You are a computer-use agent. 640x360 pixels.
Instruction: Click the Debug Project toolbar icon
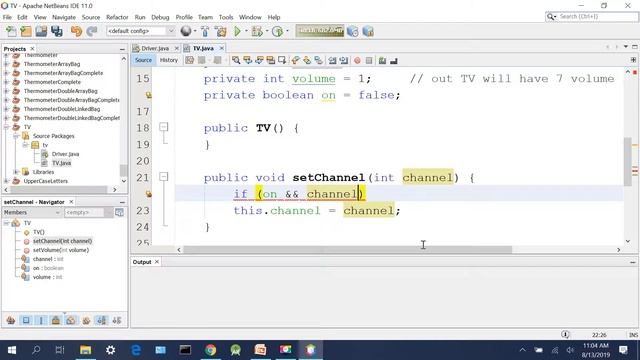[257, 31]
